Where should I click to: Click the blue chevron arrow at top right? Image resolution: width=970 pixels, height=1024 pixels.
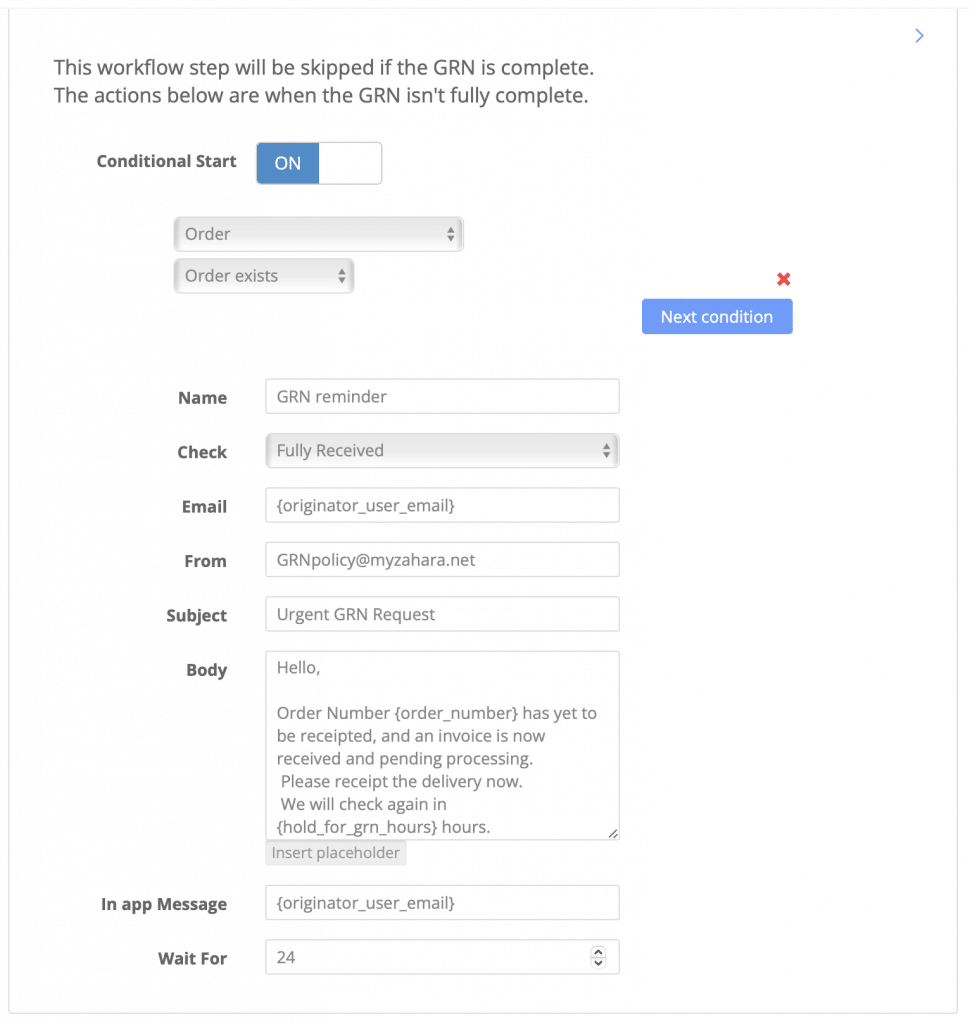pyautogui.click(x=919, y=35)
